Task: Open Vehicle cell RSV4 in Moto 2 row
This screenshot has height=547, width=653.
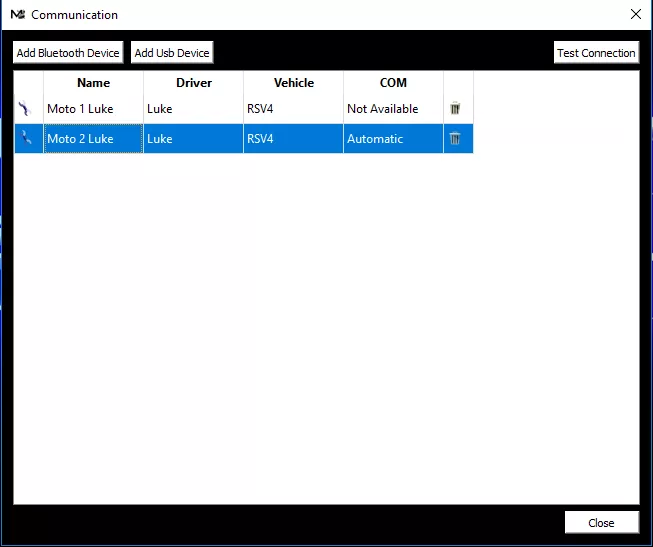Action: 293,138
